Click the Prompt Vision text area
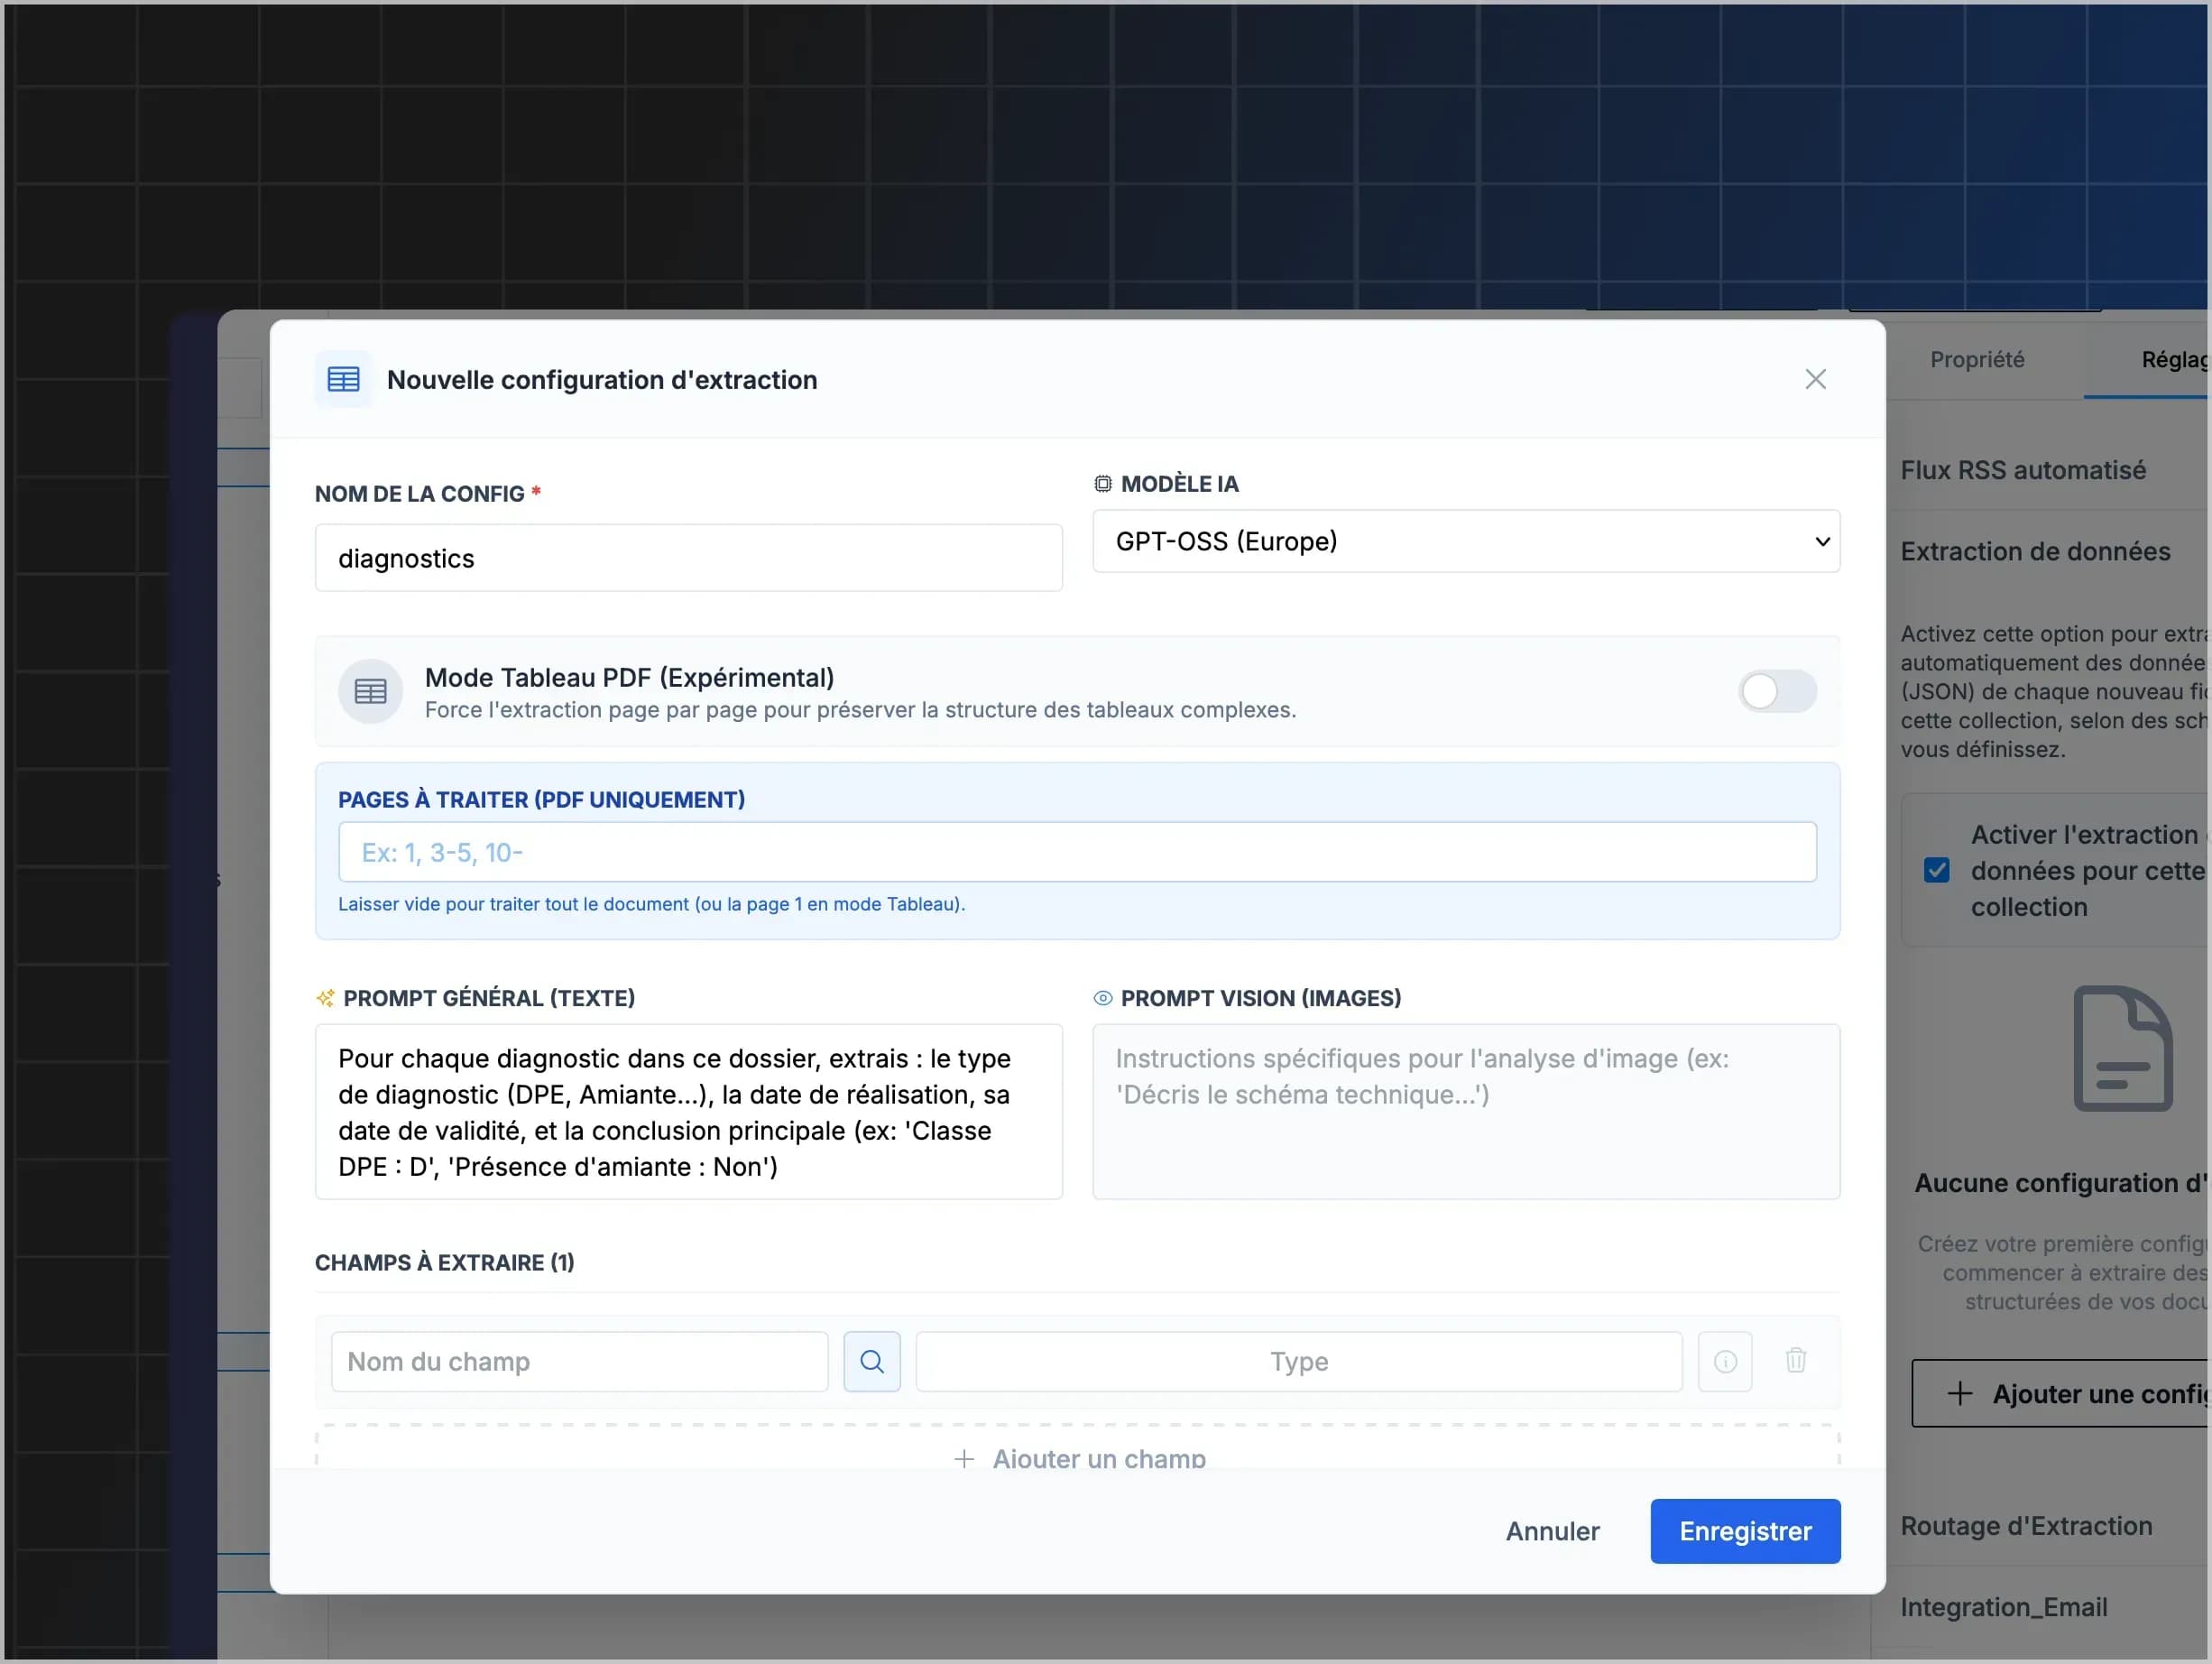This screenshot has height=1664, width=2212. coord(1465,1111)
